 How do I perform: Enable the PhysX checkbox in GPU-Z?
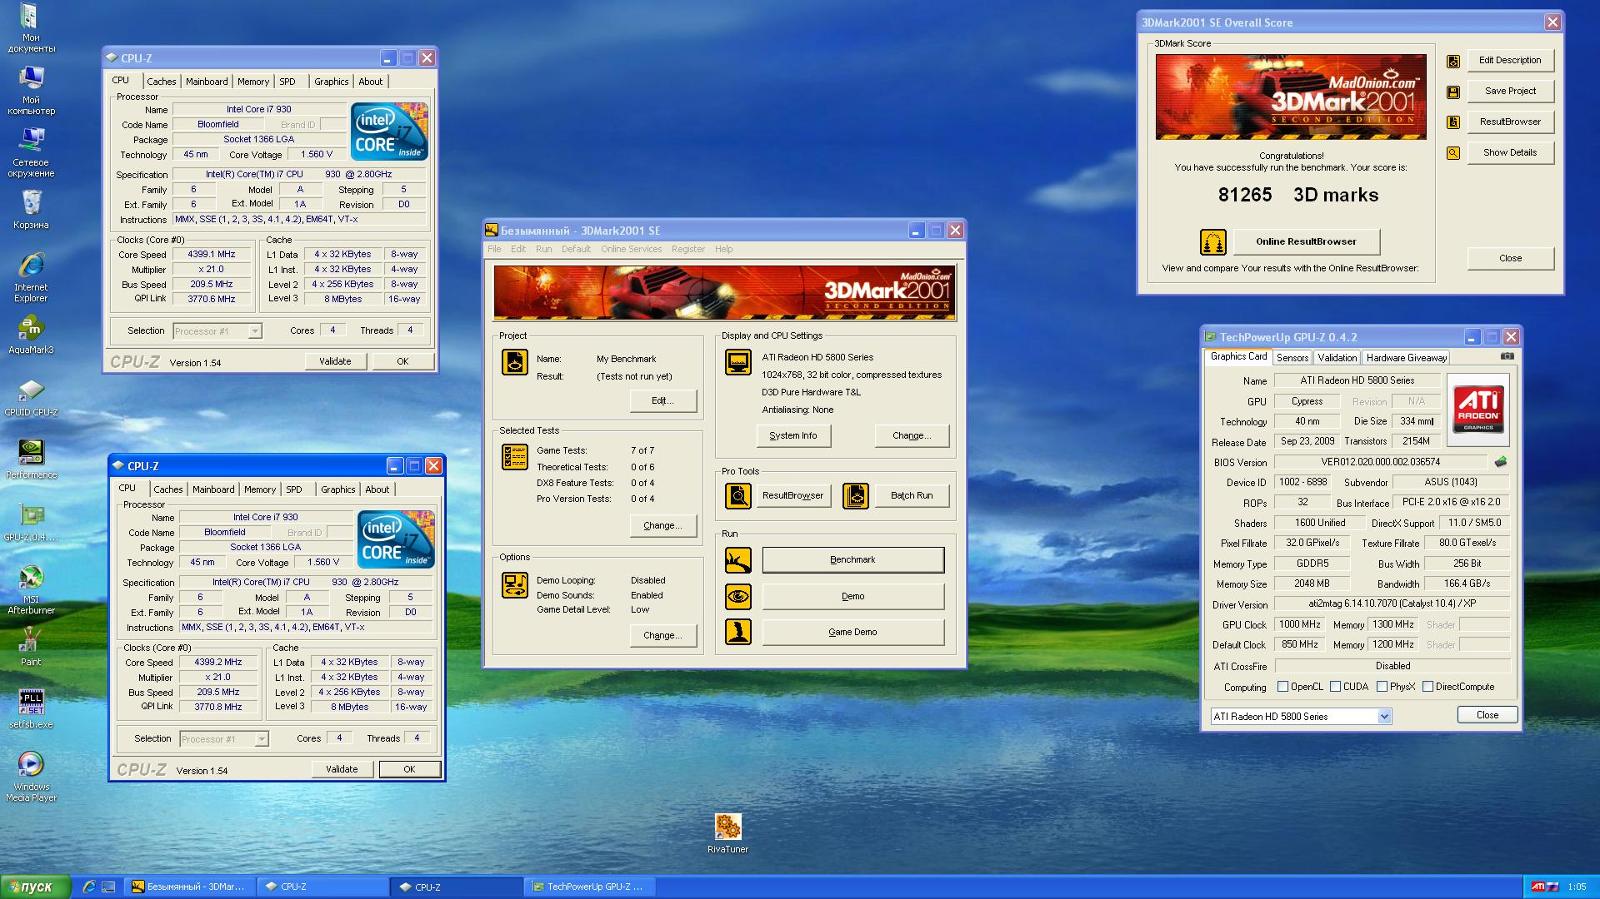(1382, 687)
